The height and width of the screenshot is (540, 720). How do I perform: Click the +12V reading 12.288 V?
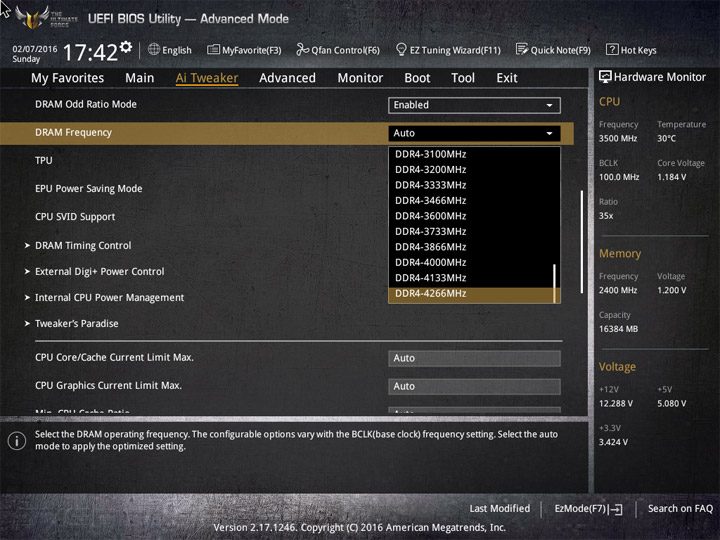616,403
